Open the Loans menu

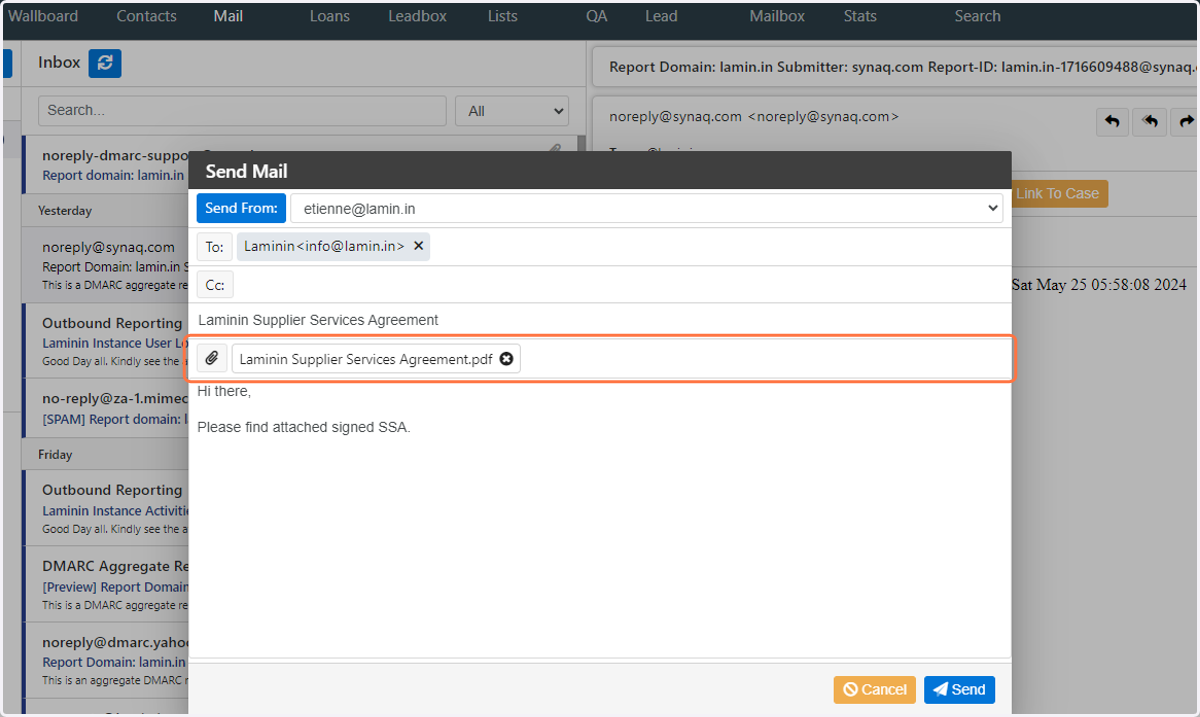tap(330, 16)
